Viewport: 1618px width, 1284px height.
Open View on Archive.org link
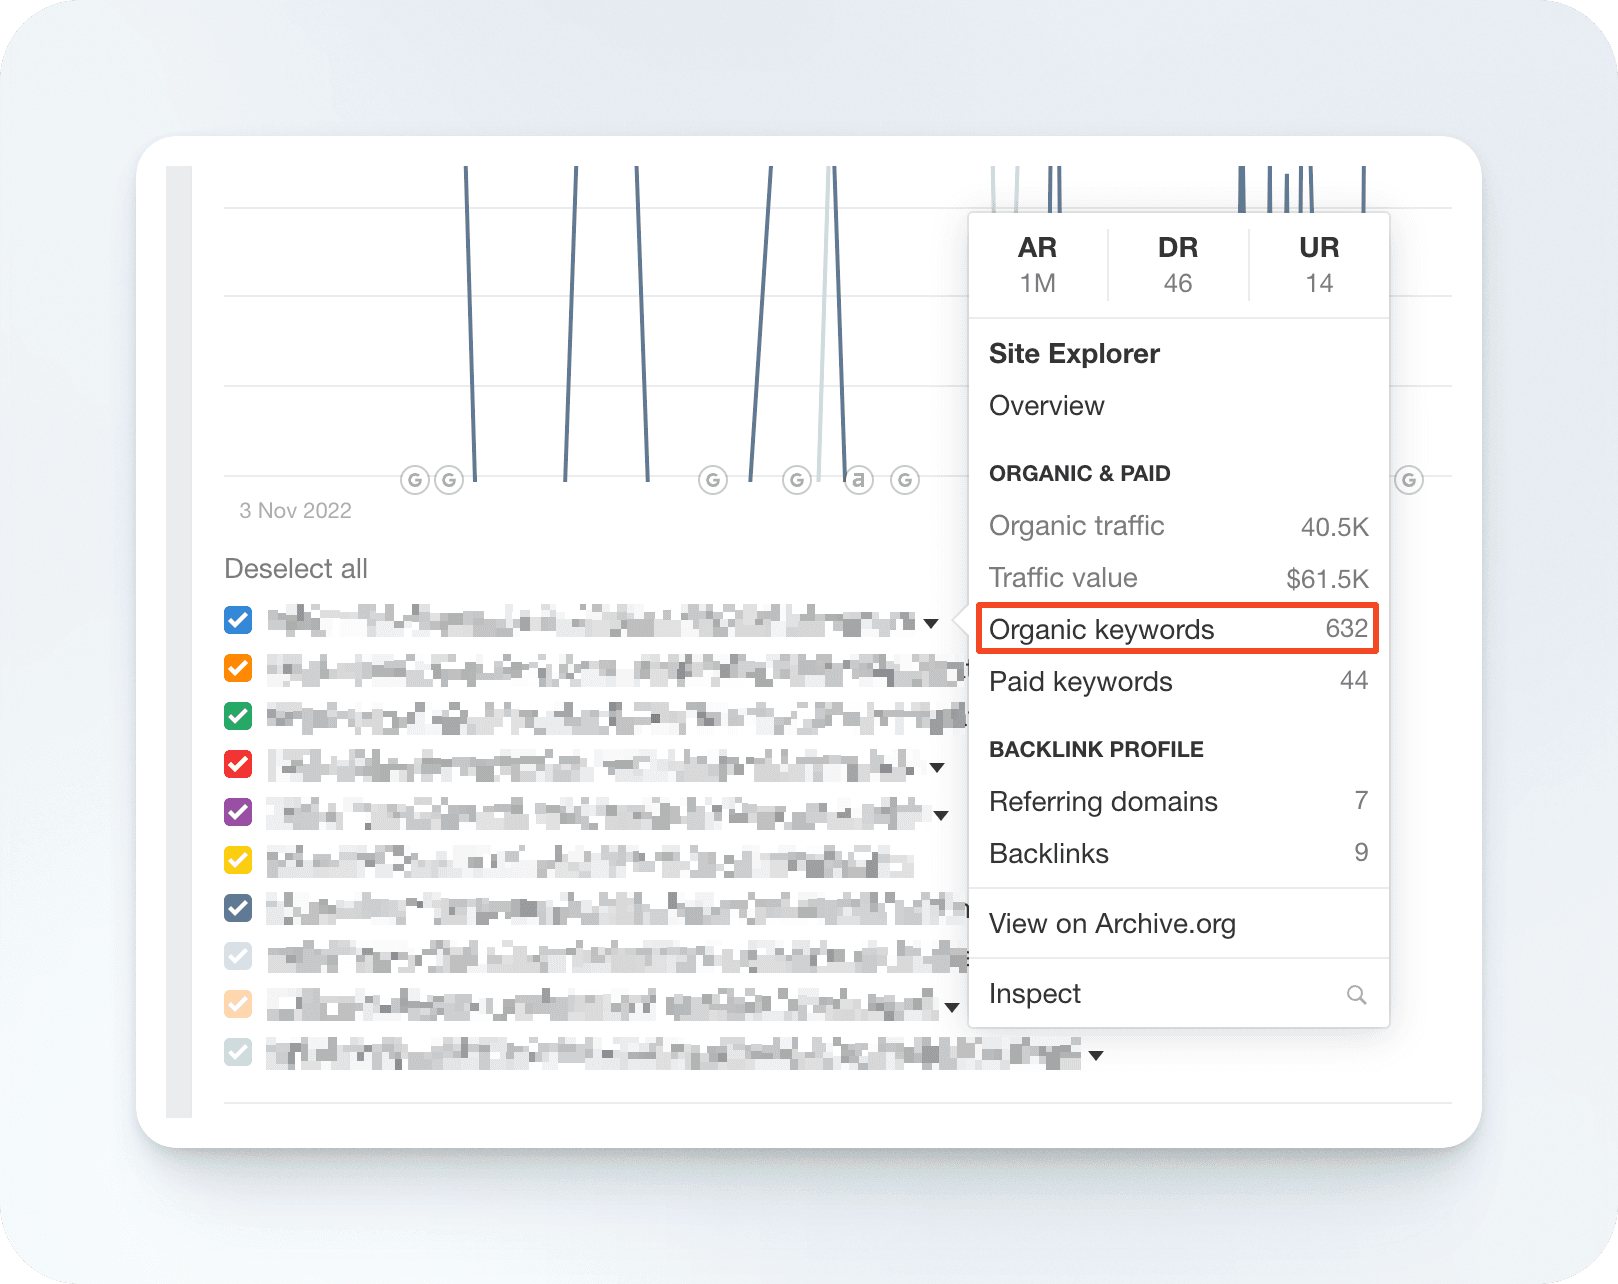pos(1112,924)
